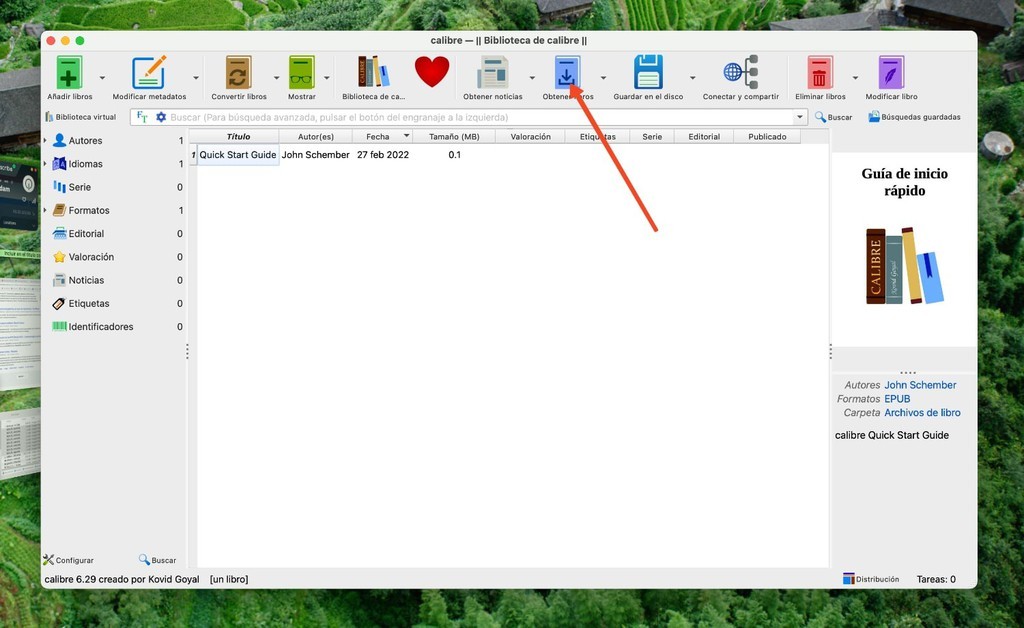Open the EPUB format link
The height and width of the screenshot is (628, 1024).
tap(897, 399)
